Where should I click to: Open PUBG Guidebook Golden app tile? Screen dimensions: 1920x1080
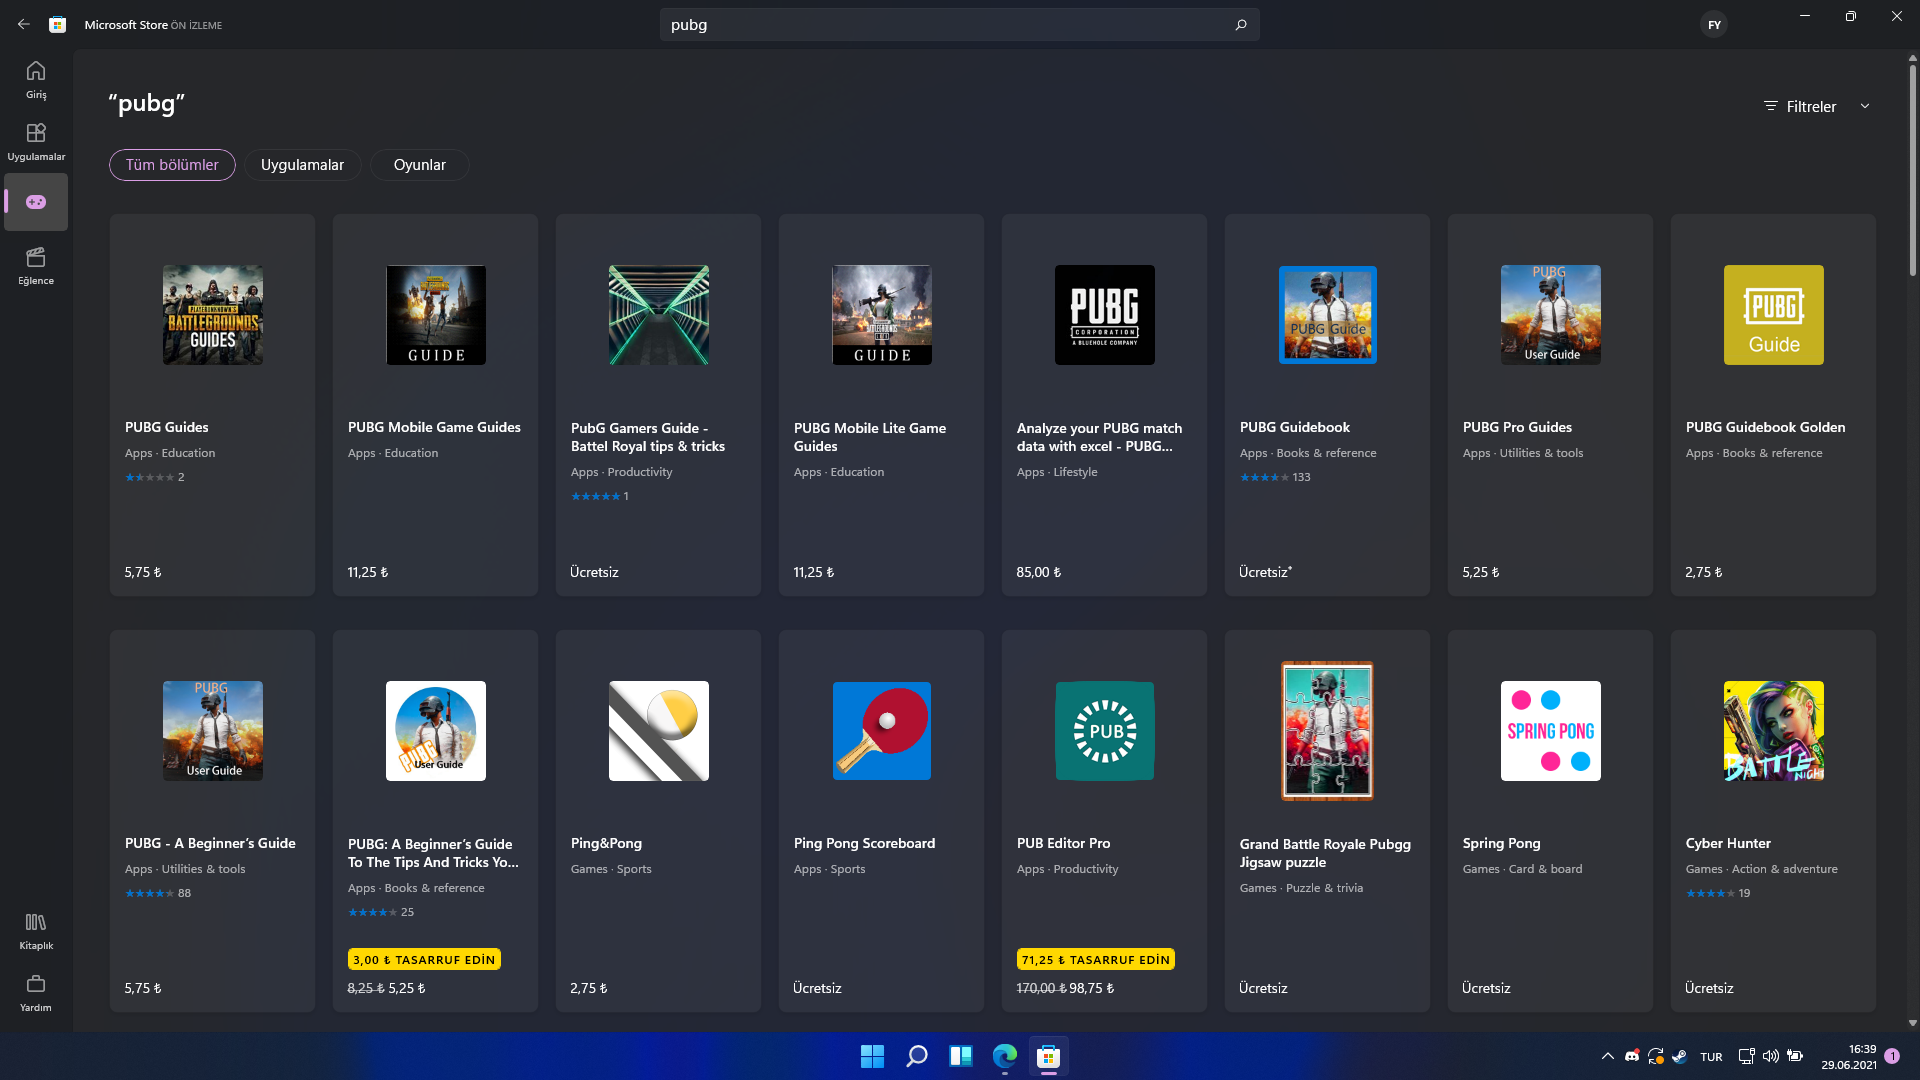click(x=1773, y=404)
